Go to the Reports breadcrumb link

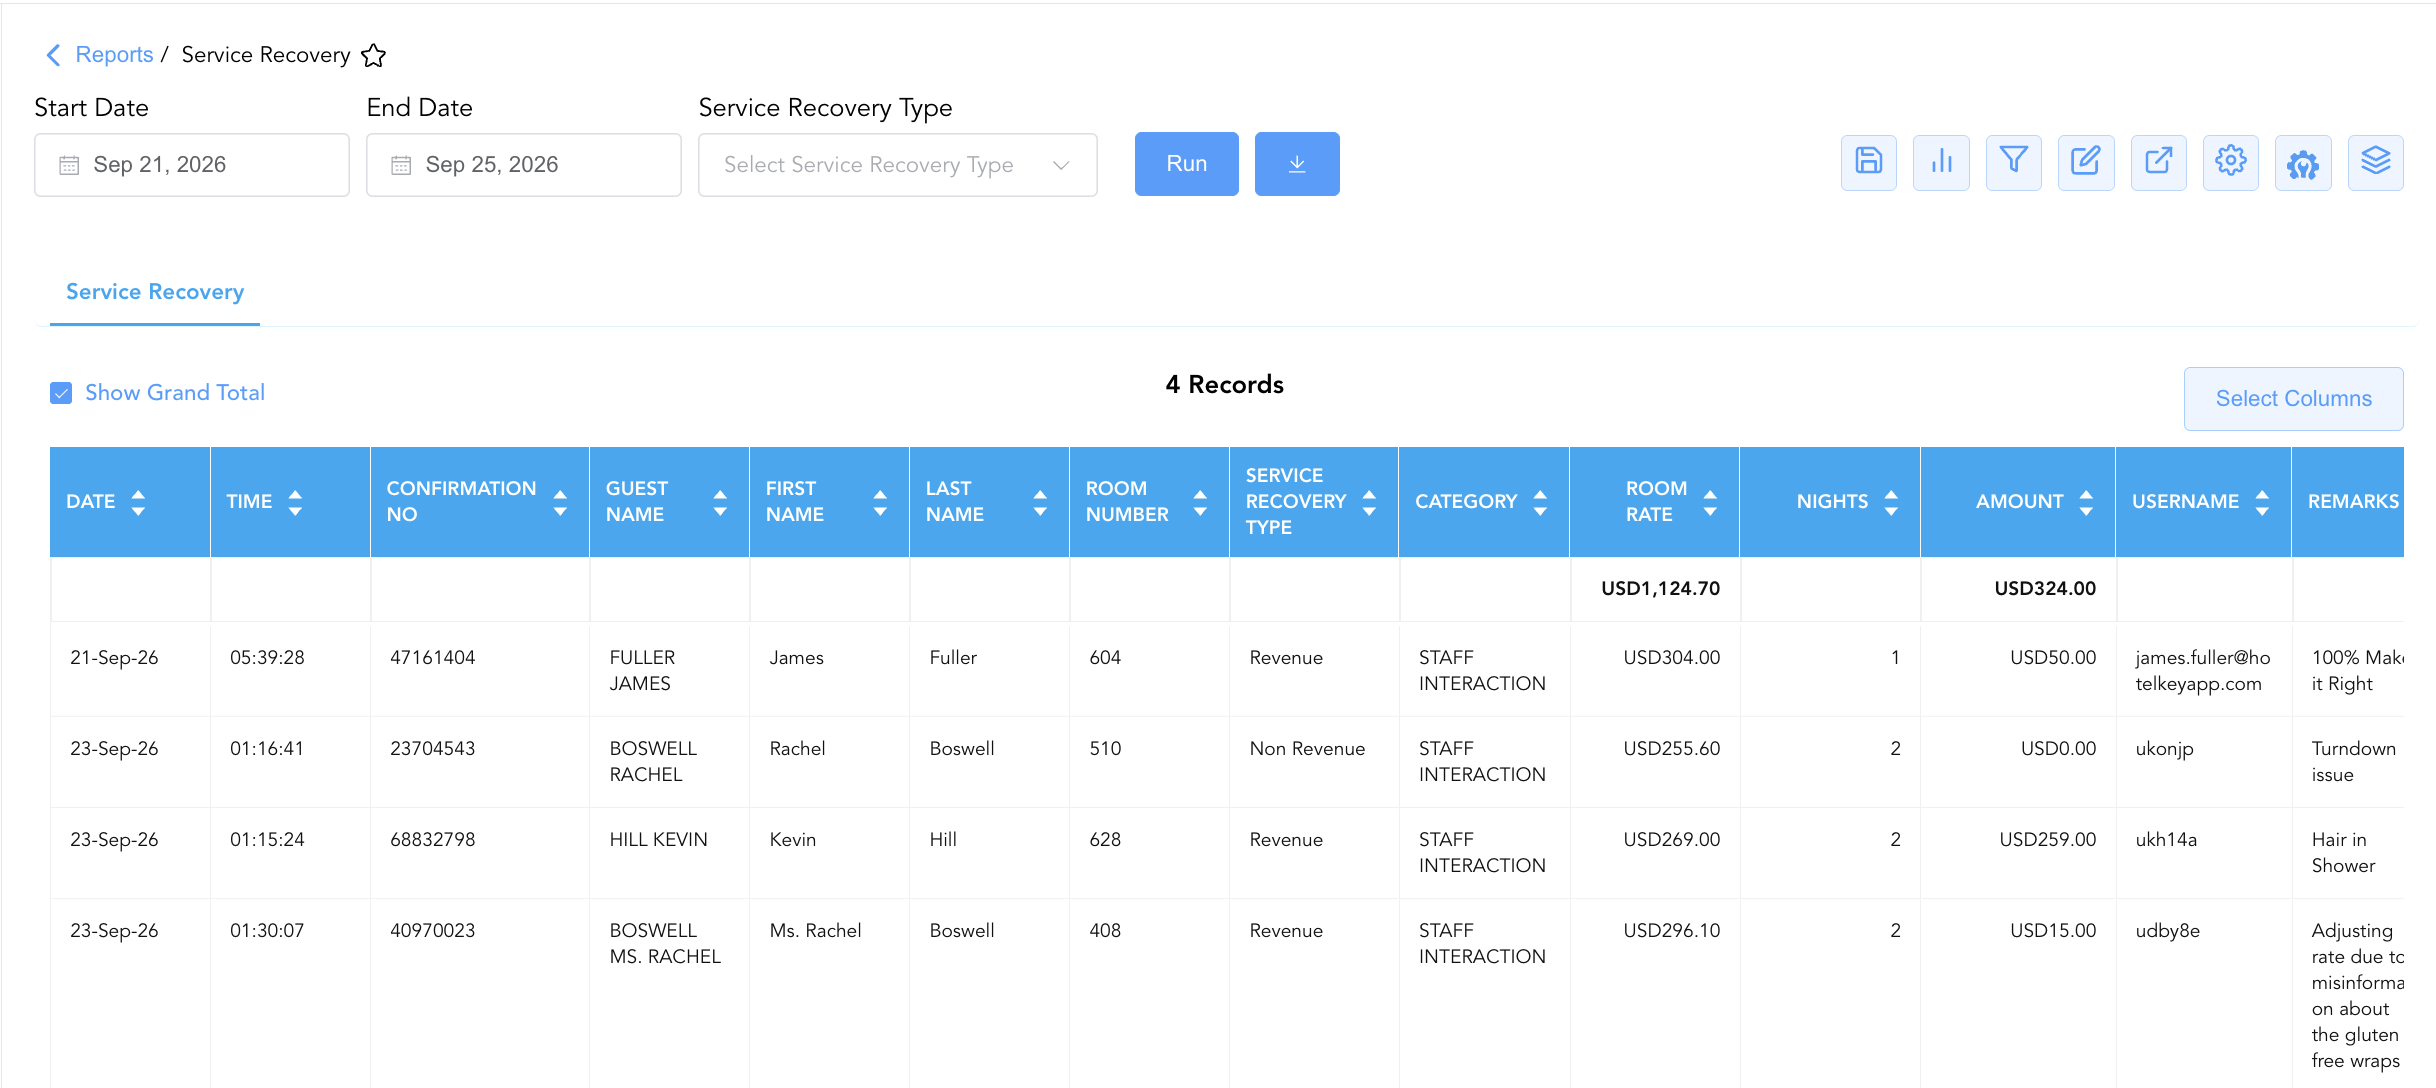point(114,55)
